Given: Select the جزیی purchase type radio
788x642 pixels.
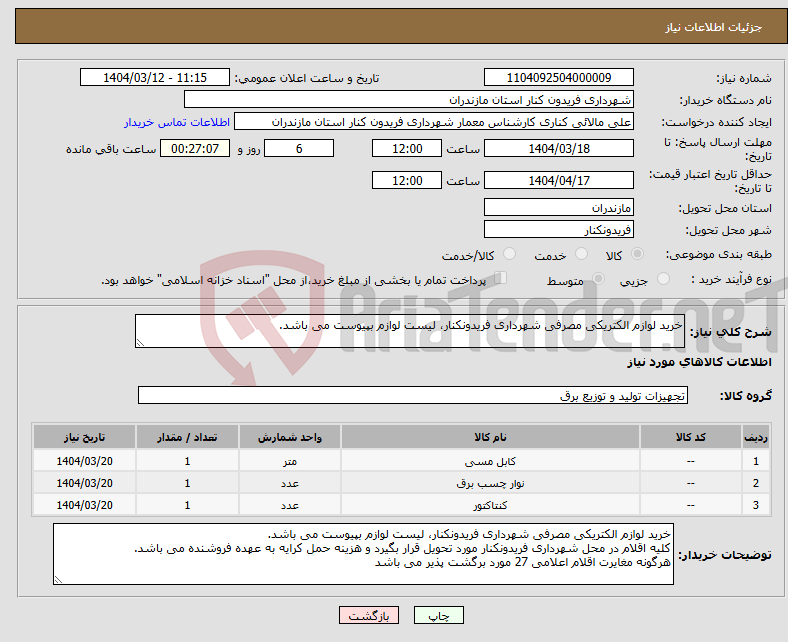Looking at the screenshot, I should [x=663, y=279].
